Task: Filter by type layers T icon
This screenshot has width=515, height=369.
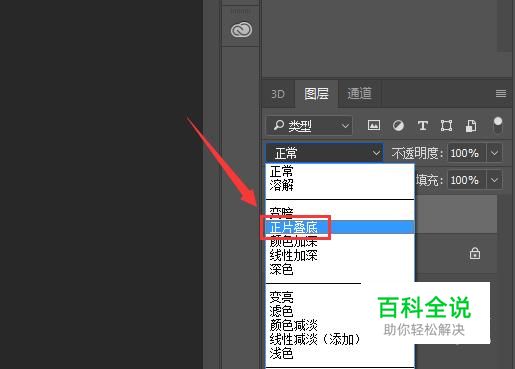Action: (423, 126)
